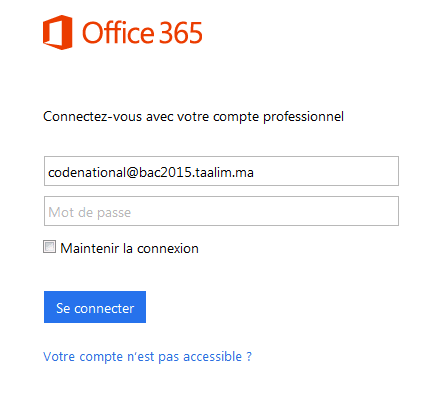Select the codenational@bac2015.taalim.ma username box
This screenshot has height=394, width=436.
point(221,171)
